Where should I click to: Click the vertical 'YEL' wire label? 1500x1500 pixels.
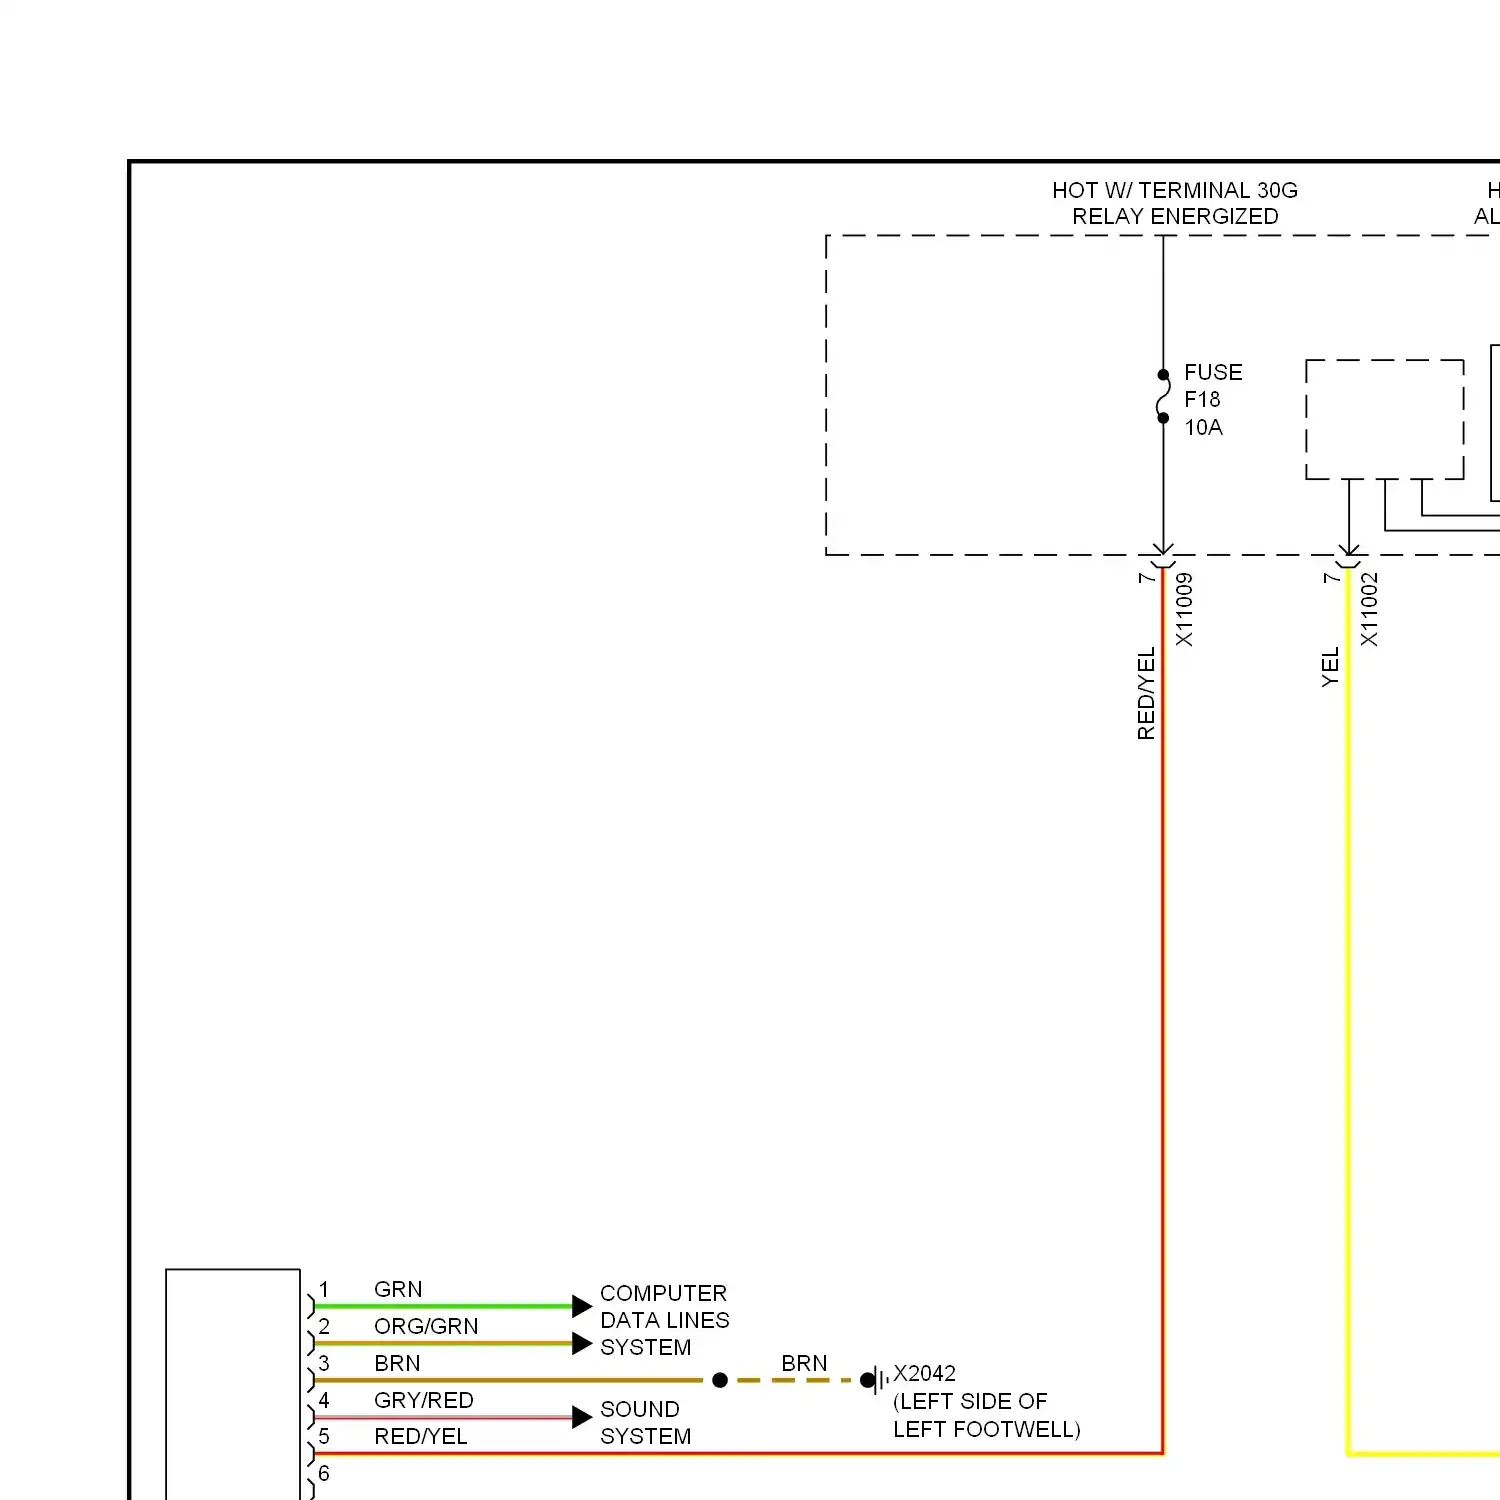click(1330, 667)
